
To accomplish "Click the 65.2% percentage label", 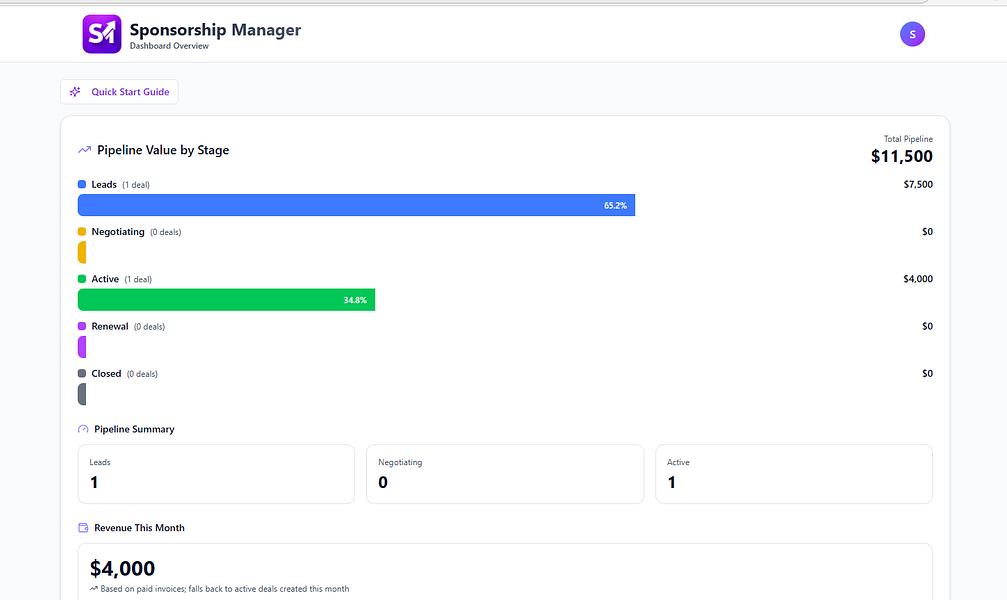I will 615,206.
